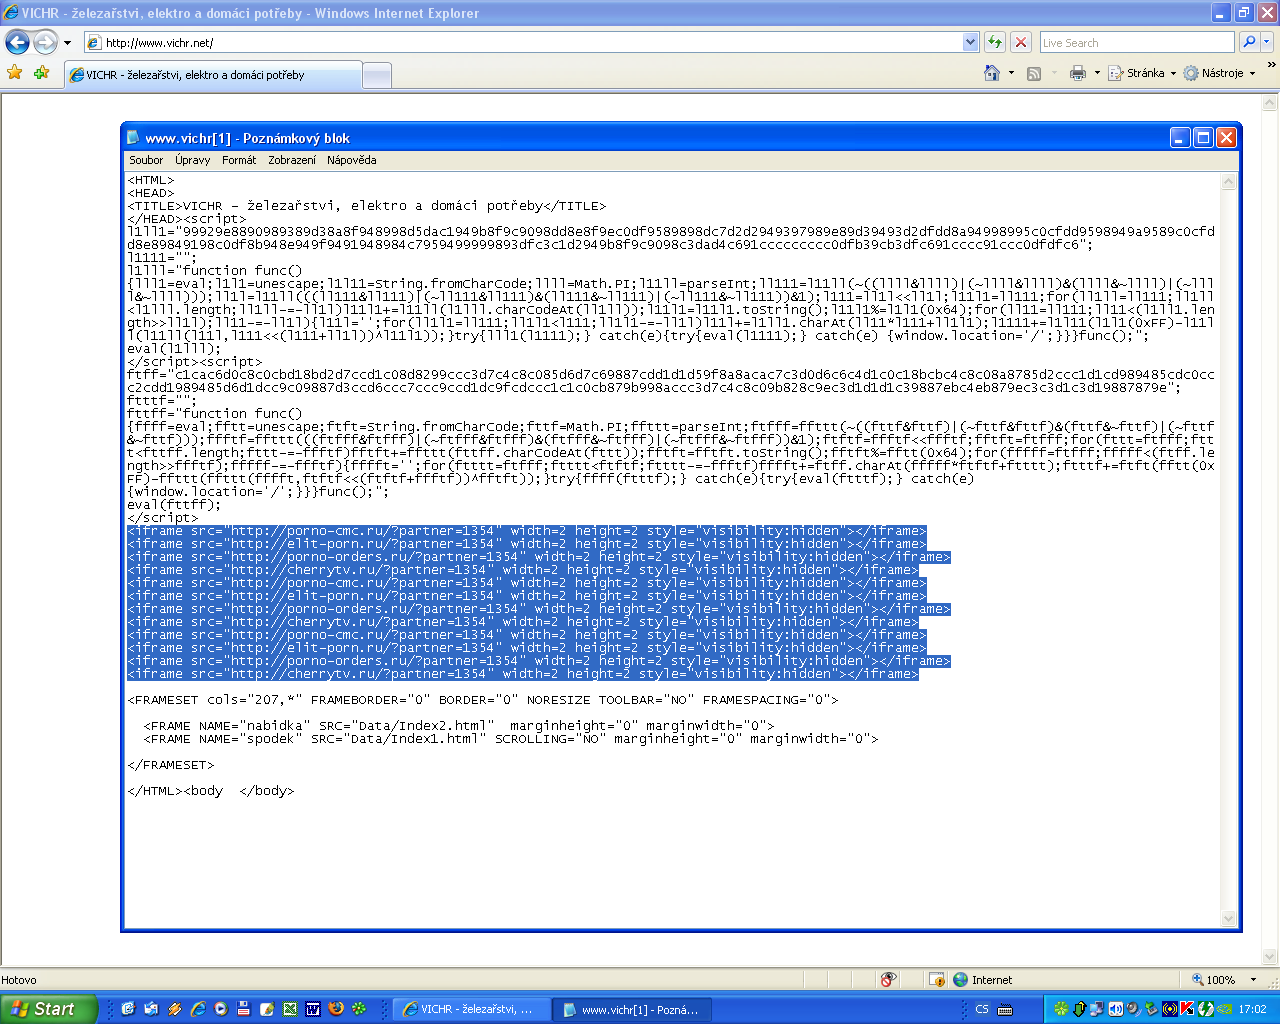This screenshot has height=1024, width=1280.
Task: Stop loading with the red X button
Action: pyautogui.click(x=1020, y=42)
